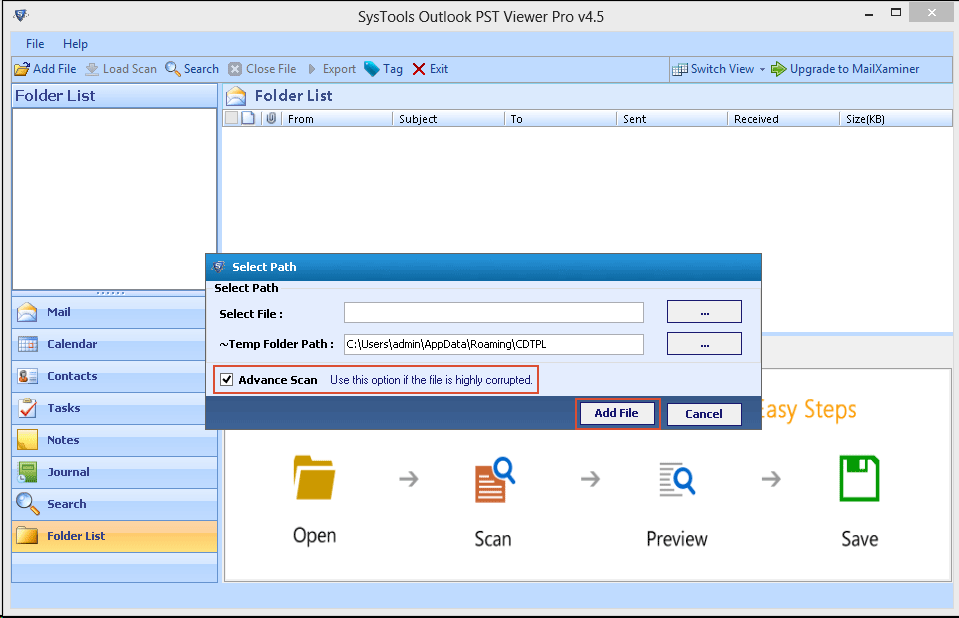Screen dimensions: 959x618
Task: Open the Journal section in sidebar
Action: (x=114, y=472)
